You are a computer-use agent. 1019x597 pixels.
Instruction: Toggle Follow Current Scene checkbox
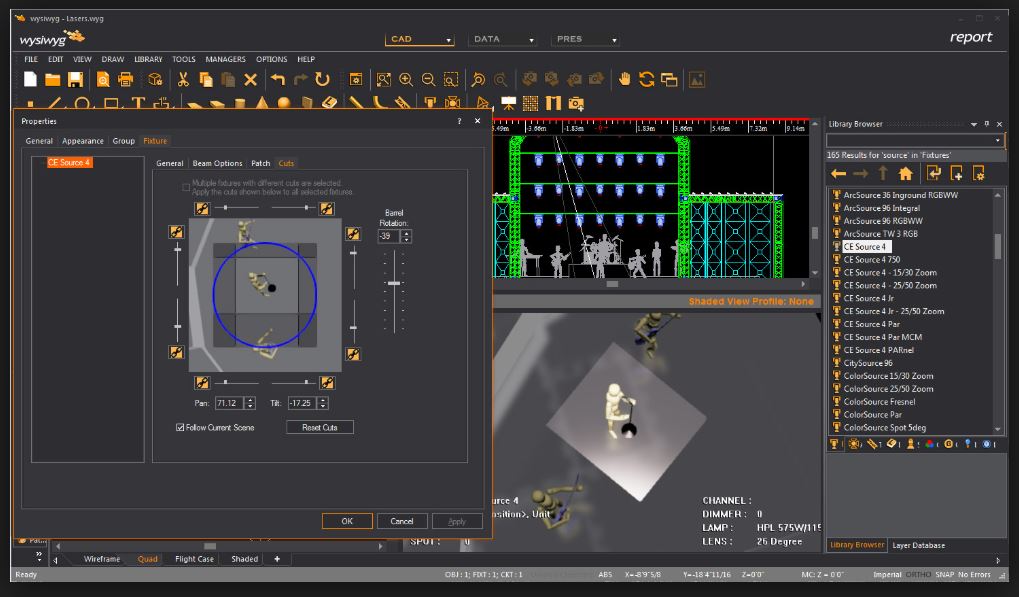coord(180,427)
